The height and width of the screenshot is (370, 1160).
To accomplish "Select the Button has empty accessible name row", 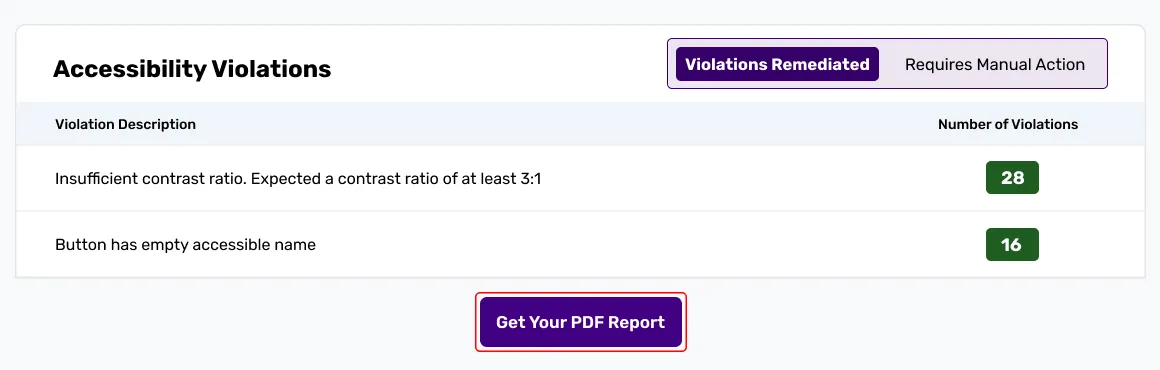I will coord(580,244).
